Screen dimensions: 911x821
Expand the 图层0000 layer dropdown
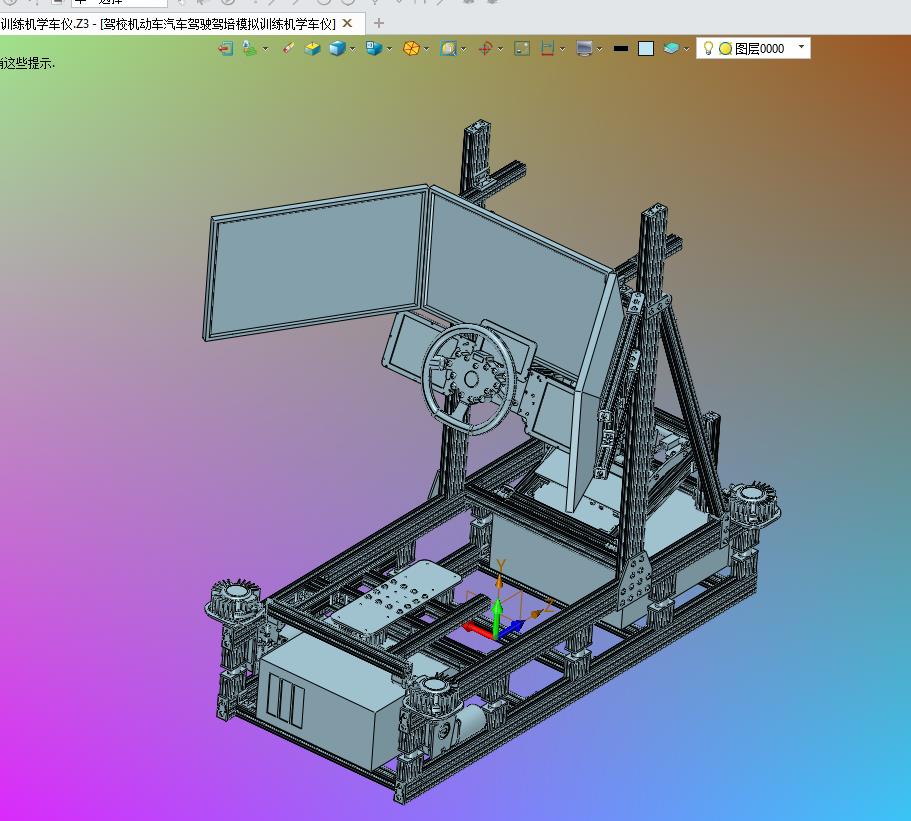click(x=801, y=47)
